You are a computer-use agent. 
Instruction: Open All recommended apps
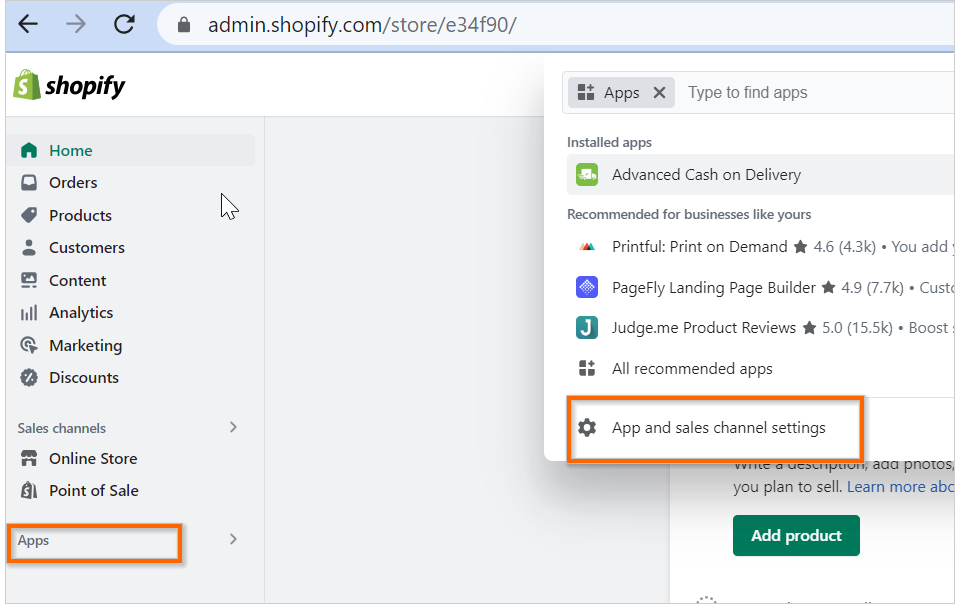pos(692,369)
